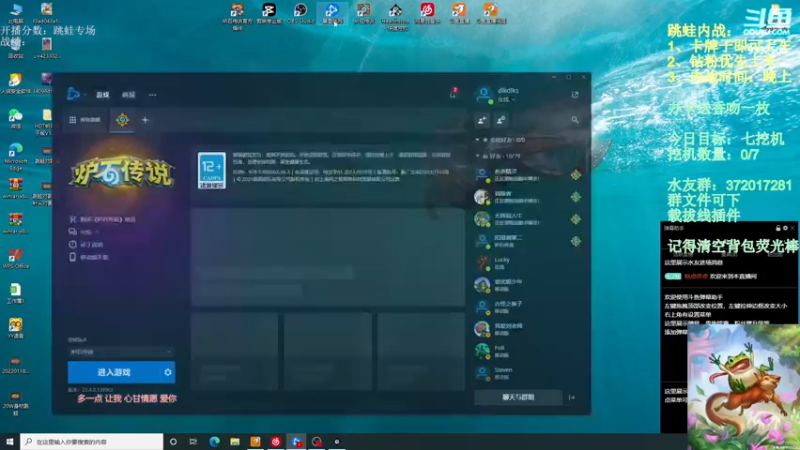The image size is (800, 450).
Task: Click the add friend icon
Action: click(482, 120)
